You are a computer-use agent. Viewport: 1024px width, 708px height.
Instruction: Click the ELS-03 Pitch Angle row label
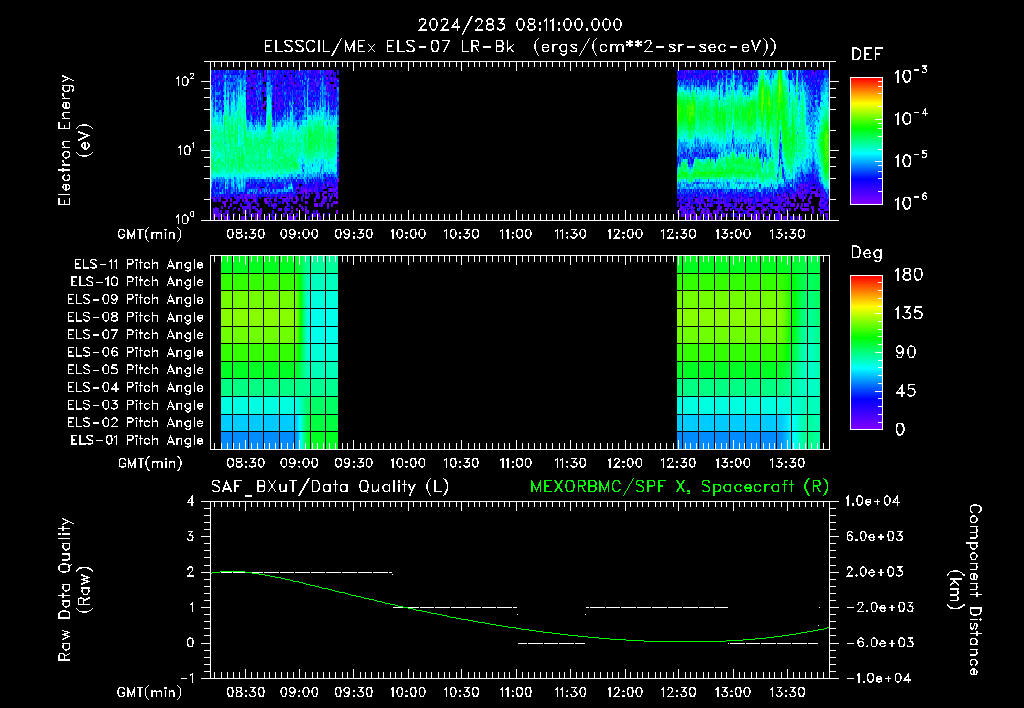click(x=136, y=405)
